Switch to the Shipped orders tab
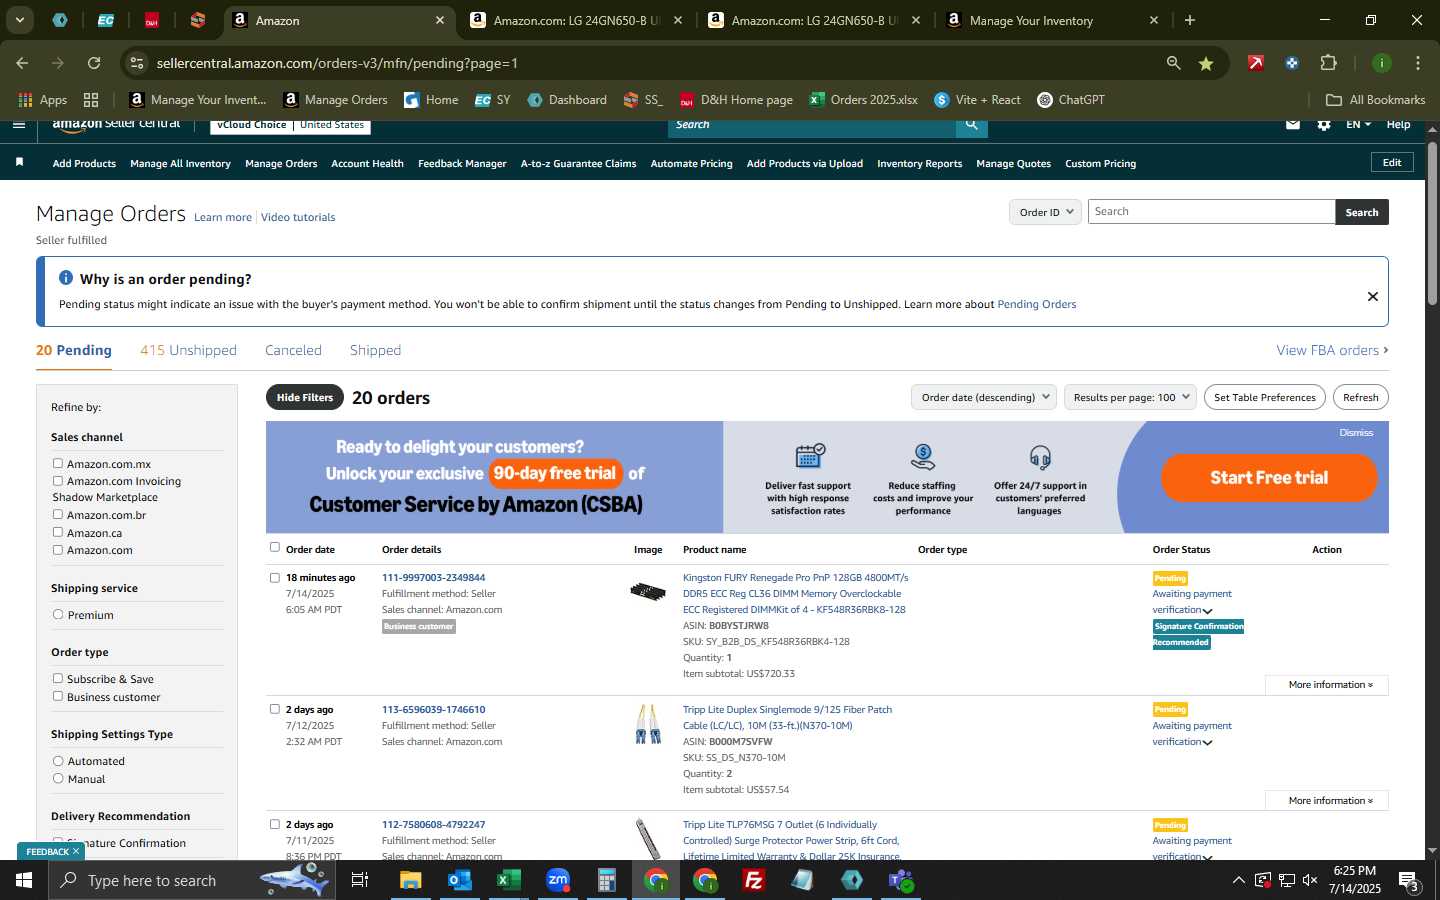 point(375,350)
